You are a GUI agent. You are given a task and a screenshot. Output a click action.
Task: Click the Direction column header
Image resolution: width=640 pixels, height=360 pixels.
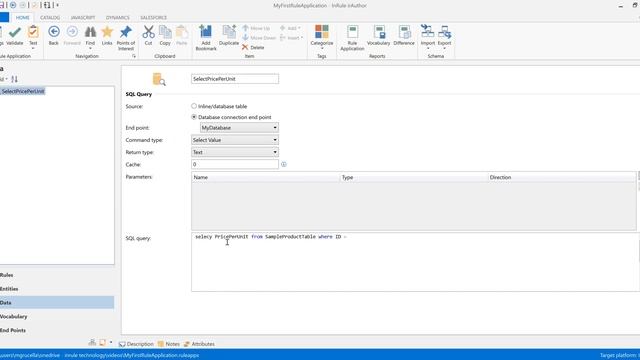pos(562,177)
